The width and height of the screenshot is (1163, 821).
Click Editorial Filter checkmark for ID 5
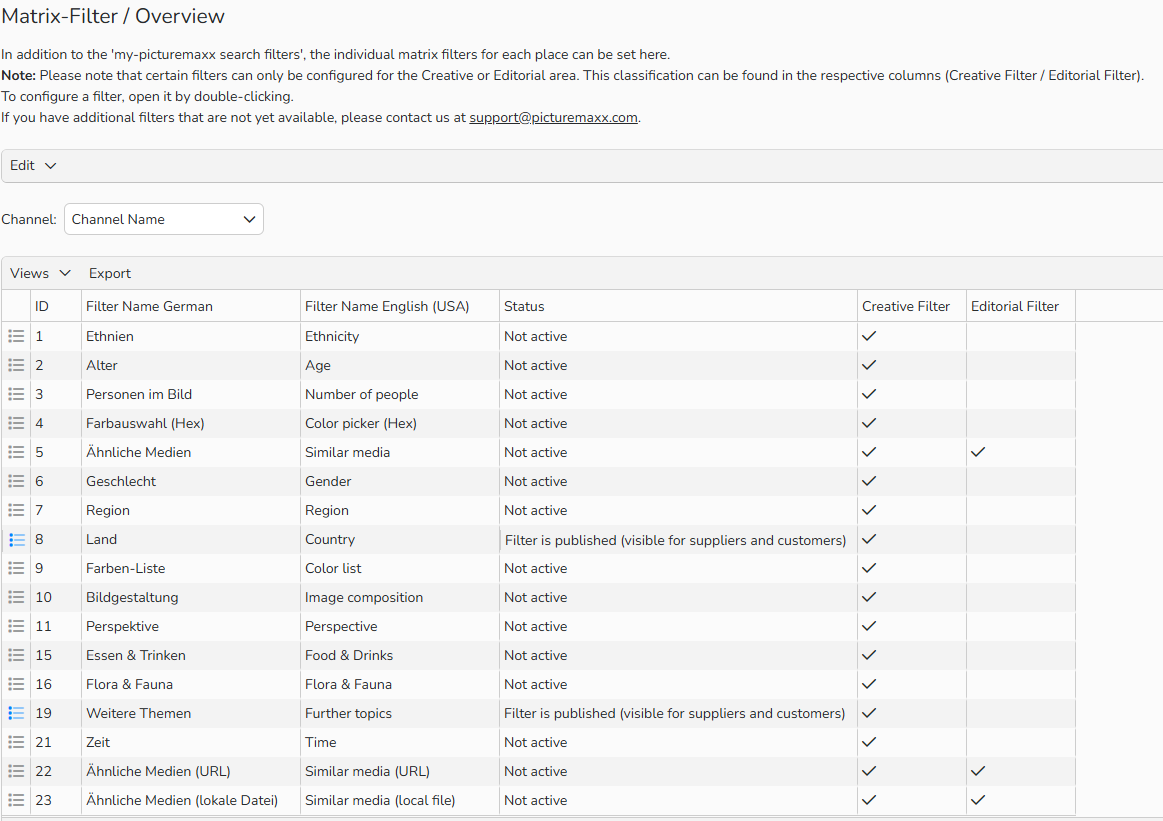point(978,452)
